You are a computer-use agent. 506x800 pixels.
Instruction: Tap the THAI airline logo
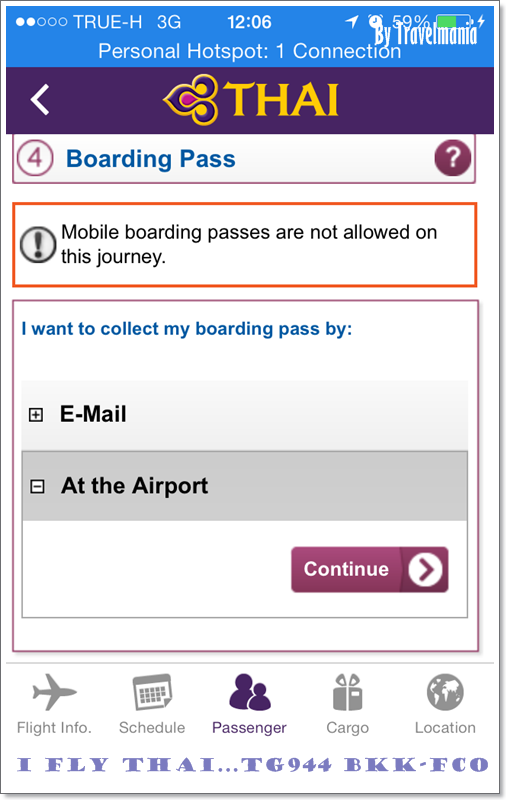point(250,99)
